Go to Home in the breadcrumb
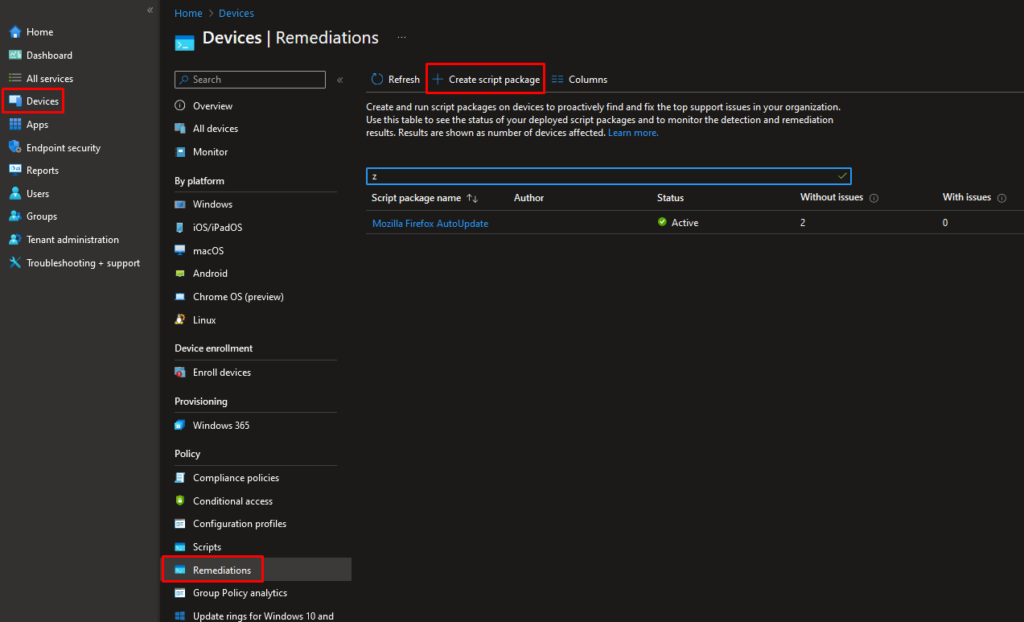This screenshot has height=622, width=1024. (x=188, y=13)
